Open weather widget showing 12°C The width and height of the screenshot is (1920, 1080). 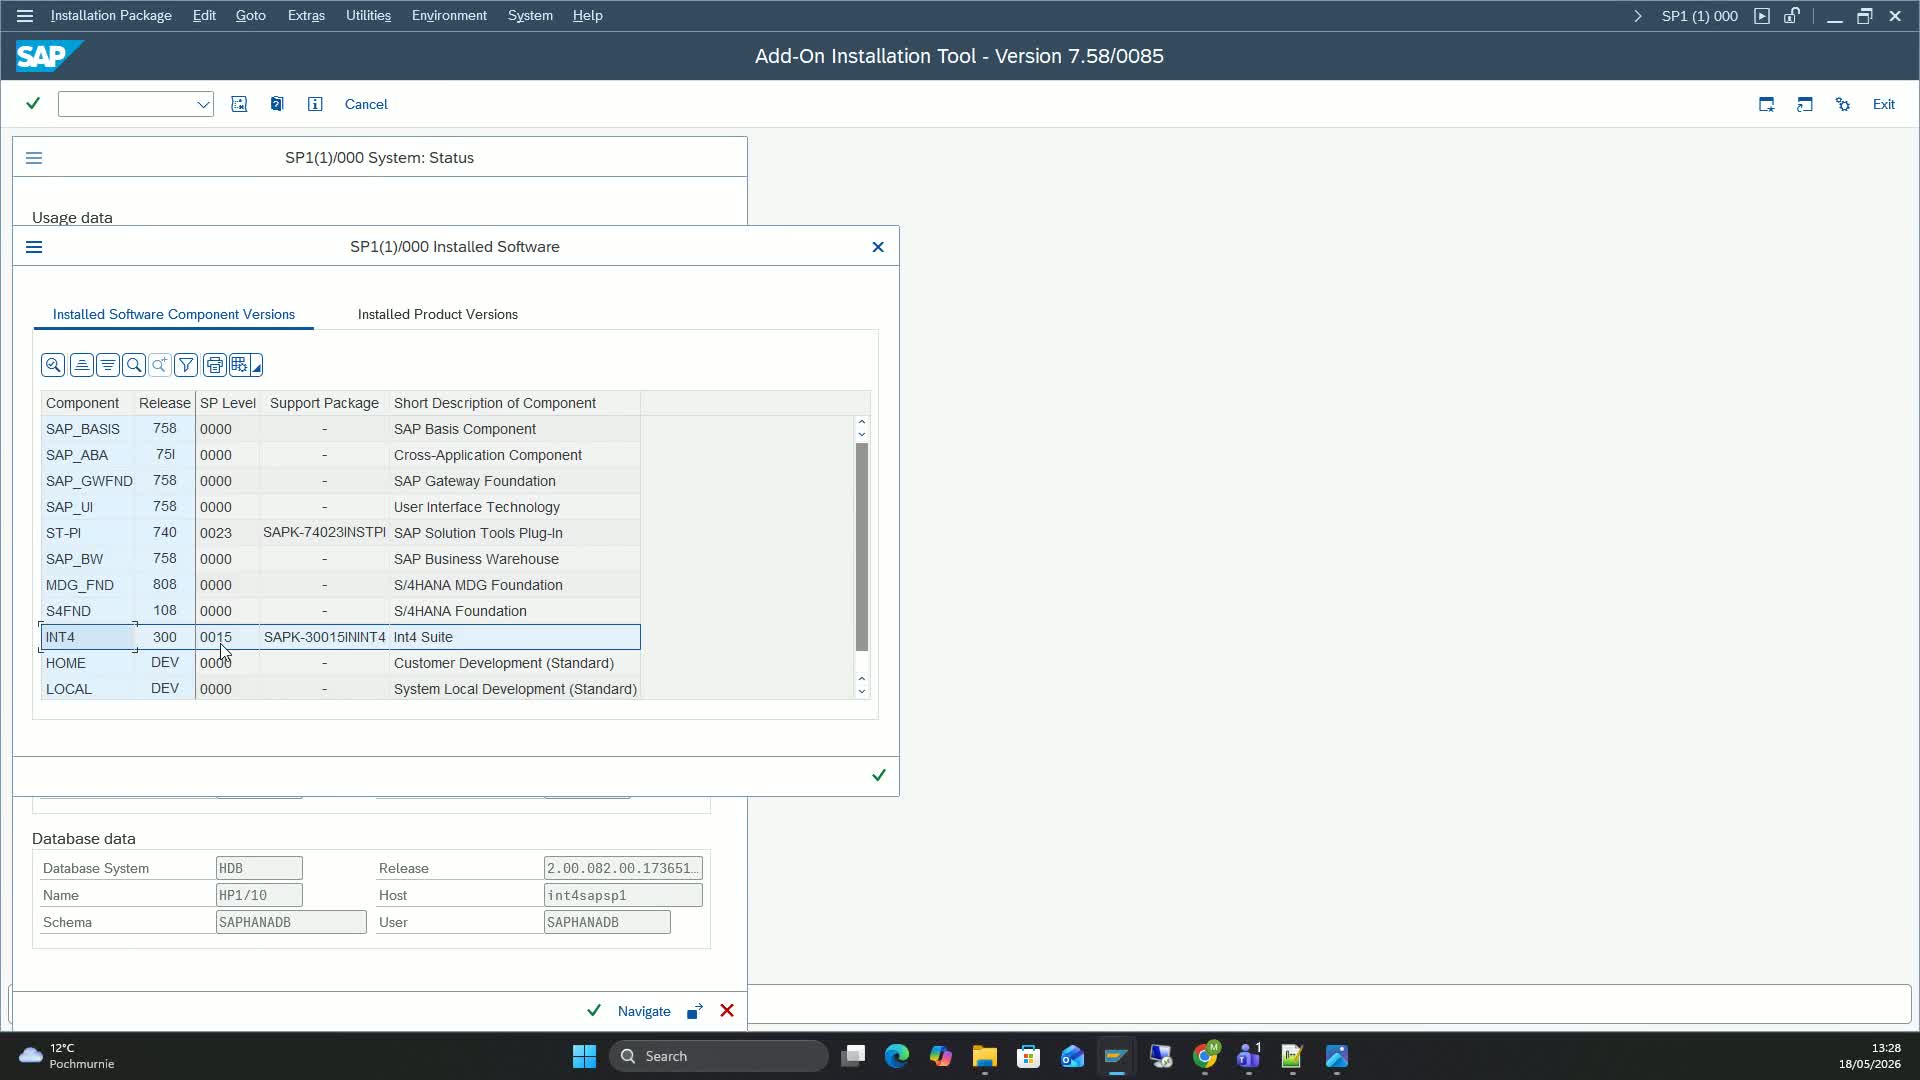68,1056
